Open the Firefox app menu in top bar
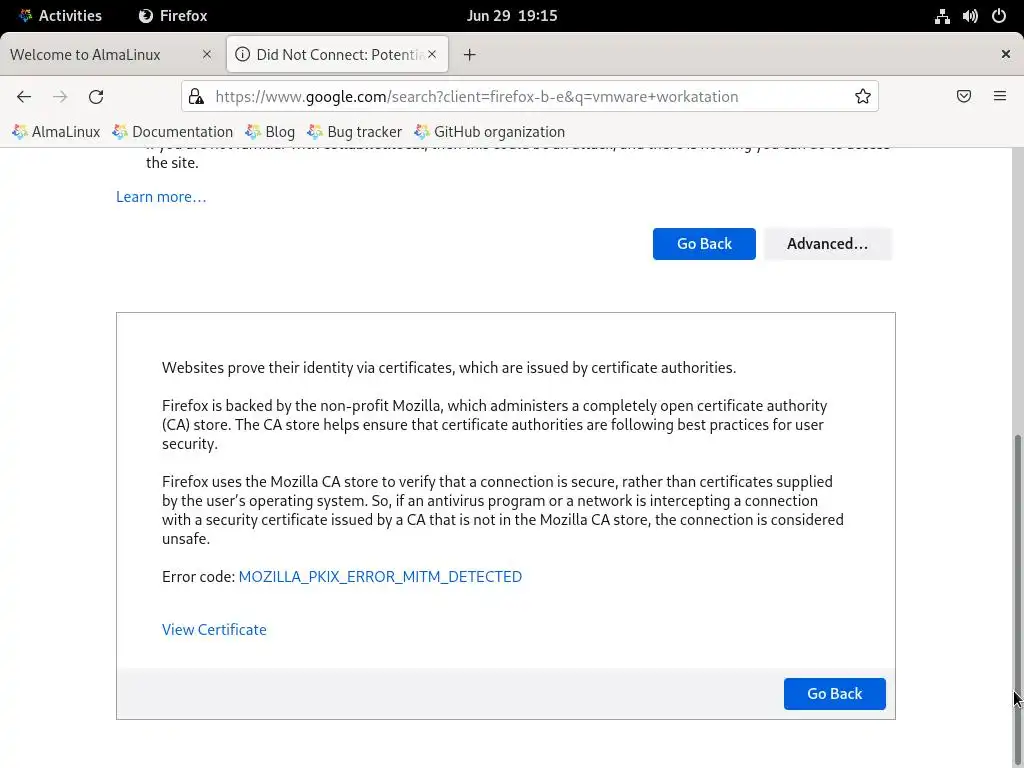1024x768 pixels. pyautogui.click(x=173, y=16)
